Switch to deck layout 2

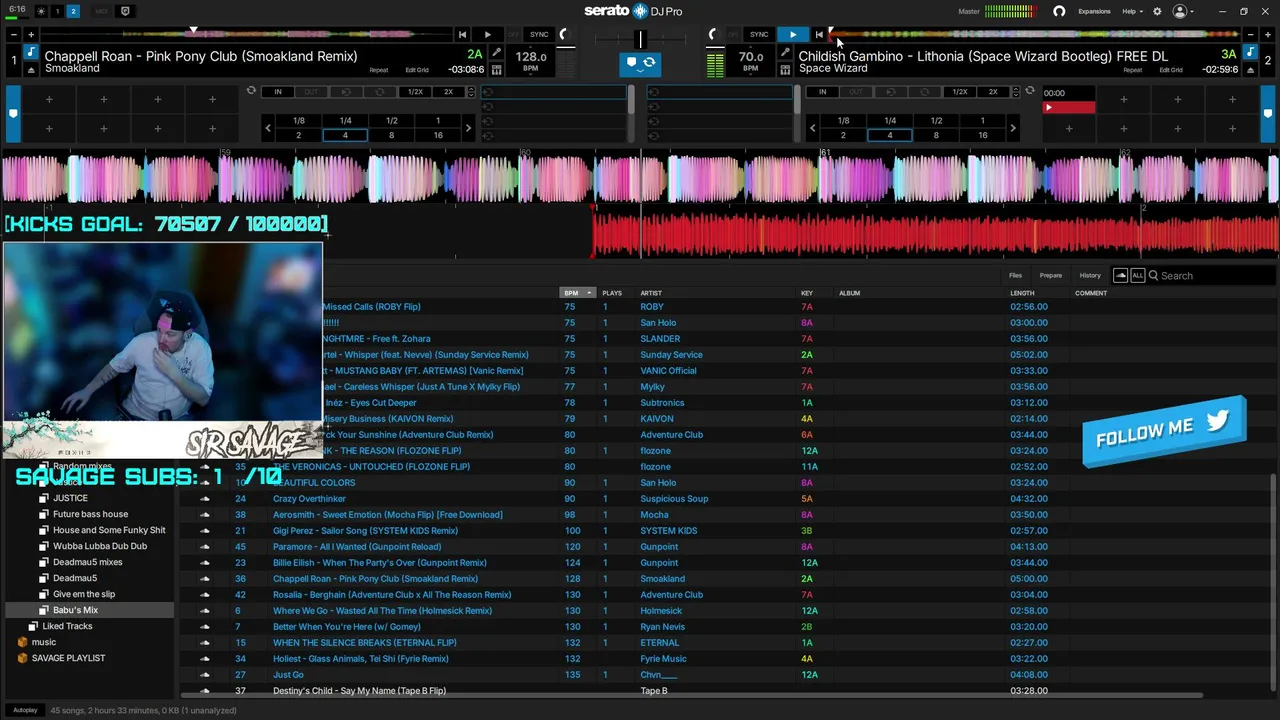73,11
